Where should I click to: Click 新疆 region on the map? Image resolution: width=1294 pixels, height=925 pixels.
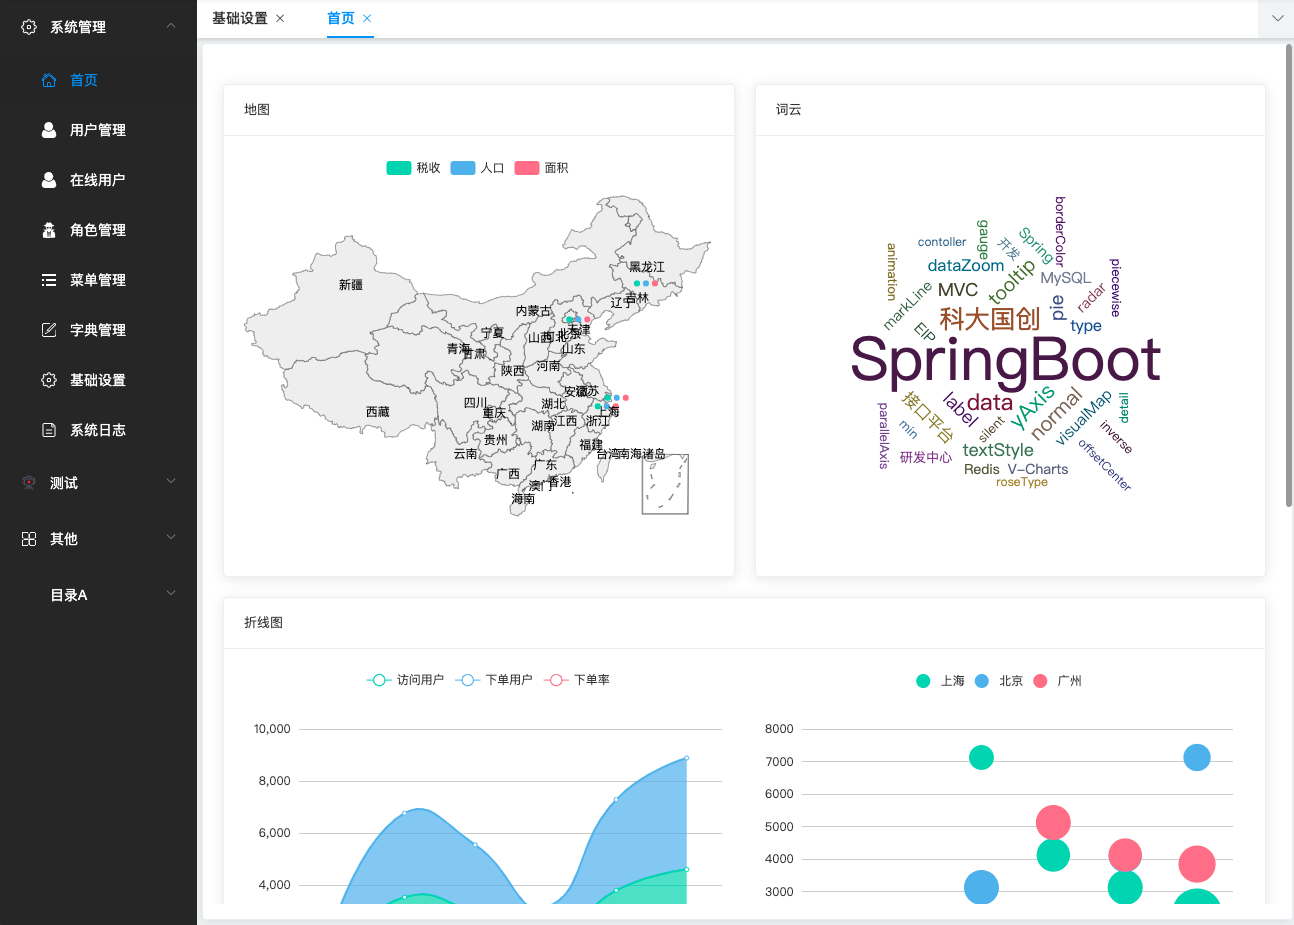point(351,285)
